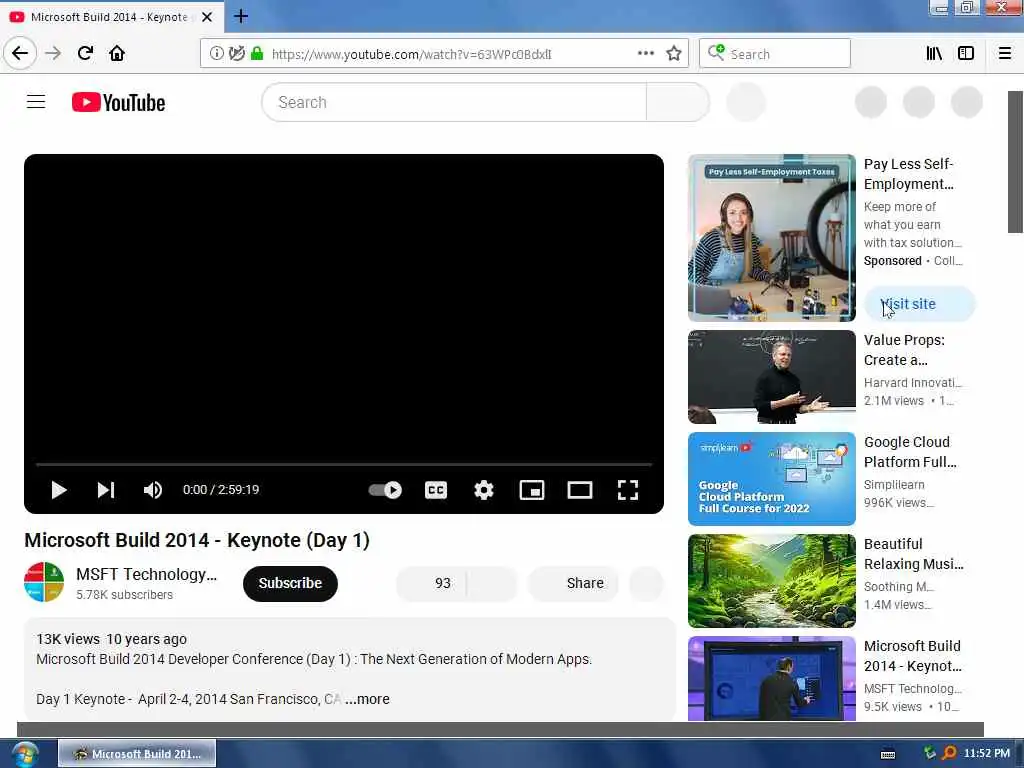Click the Microsoft Build taskbar button

(x=136, y=754)
